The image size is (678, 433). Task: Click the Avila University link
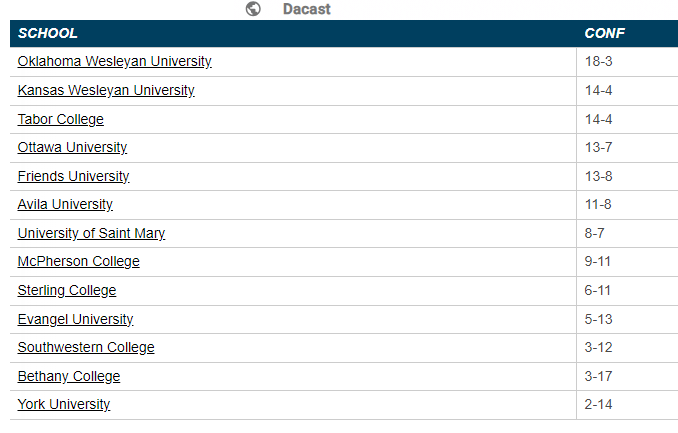(x=65, y=205)
